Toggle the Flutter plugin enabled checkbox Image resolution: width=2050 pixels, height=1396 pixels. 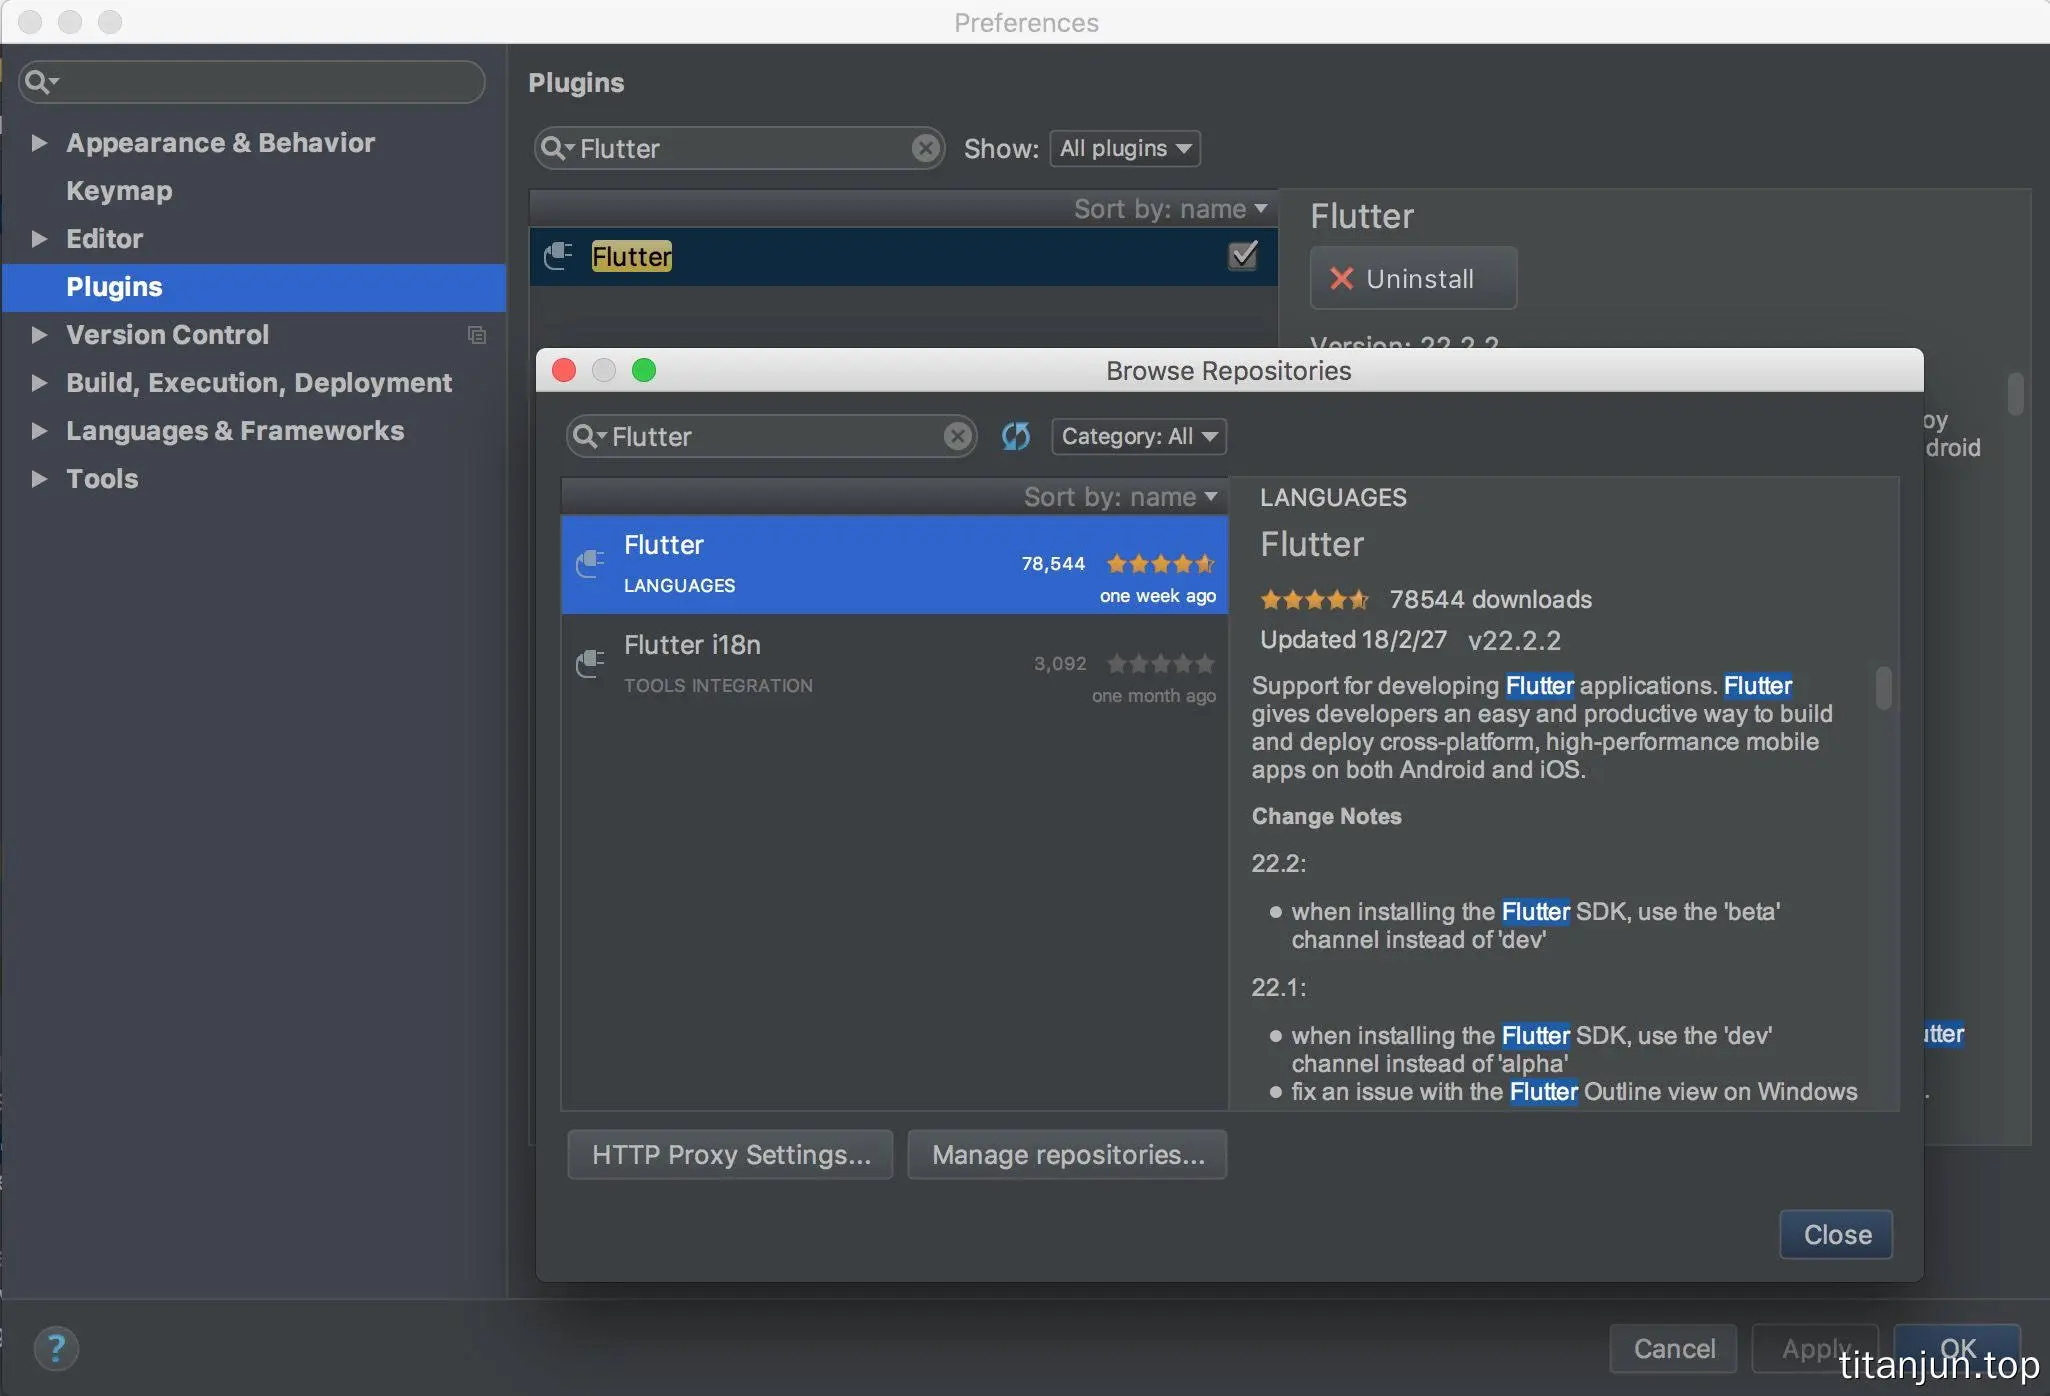tap(1243, 256)
